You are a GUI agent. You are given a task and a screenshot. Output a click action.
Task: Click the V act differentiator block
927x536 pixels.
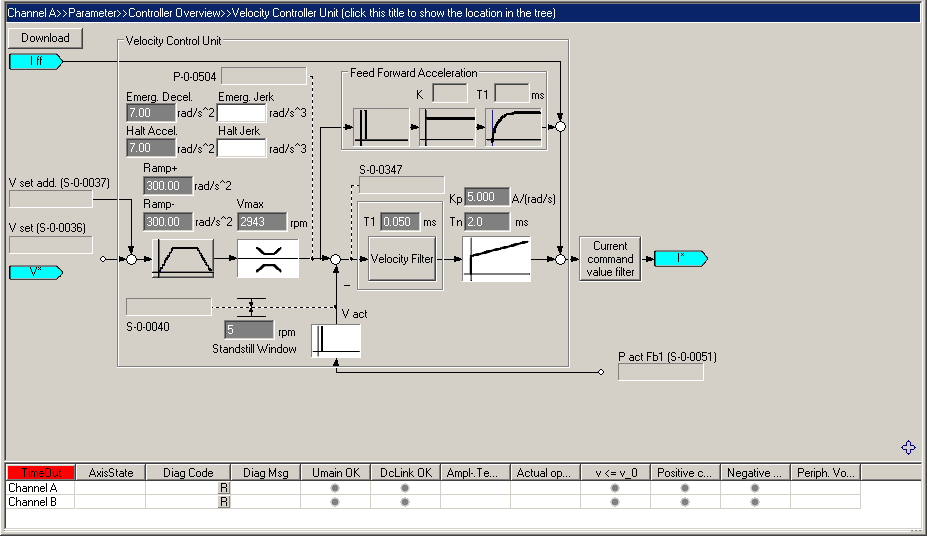click(336, 340)
